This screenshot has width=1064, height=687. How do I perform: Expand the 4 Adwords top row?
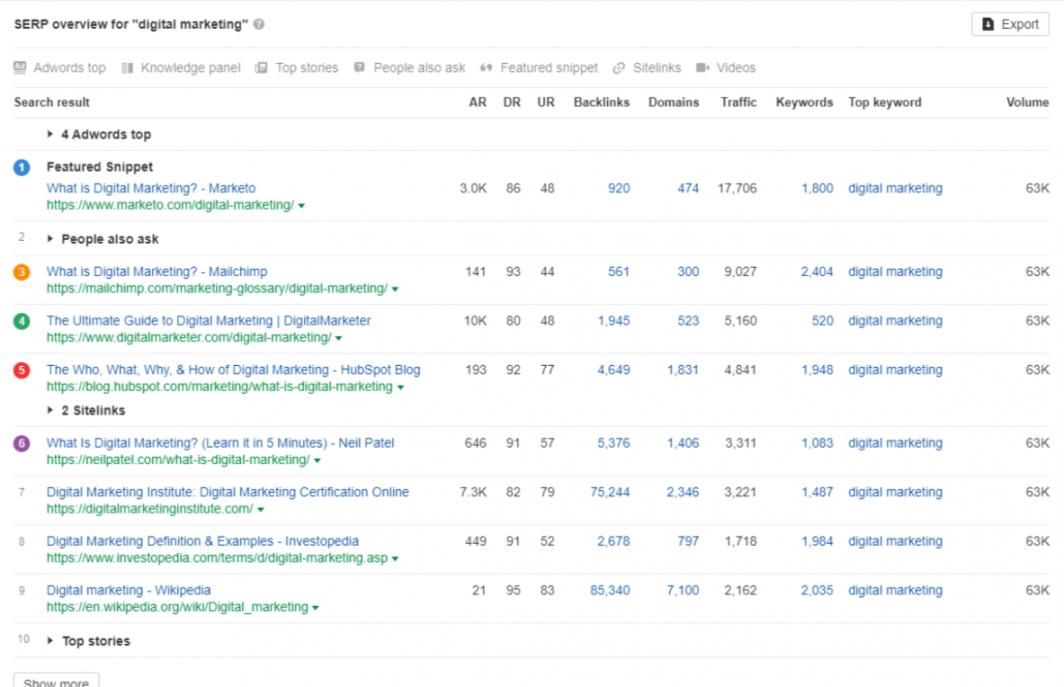click(x=51, y=135)
